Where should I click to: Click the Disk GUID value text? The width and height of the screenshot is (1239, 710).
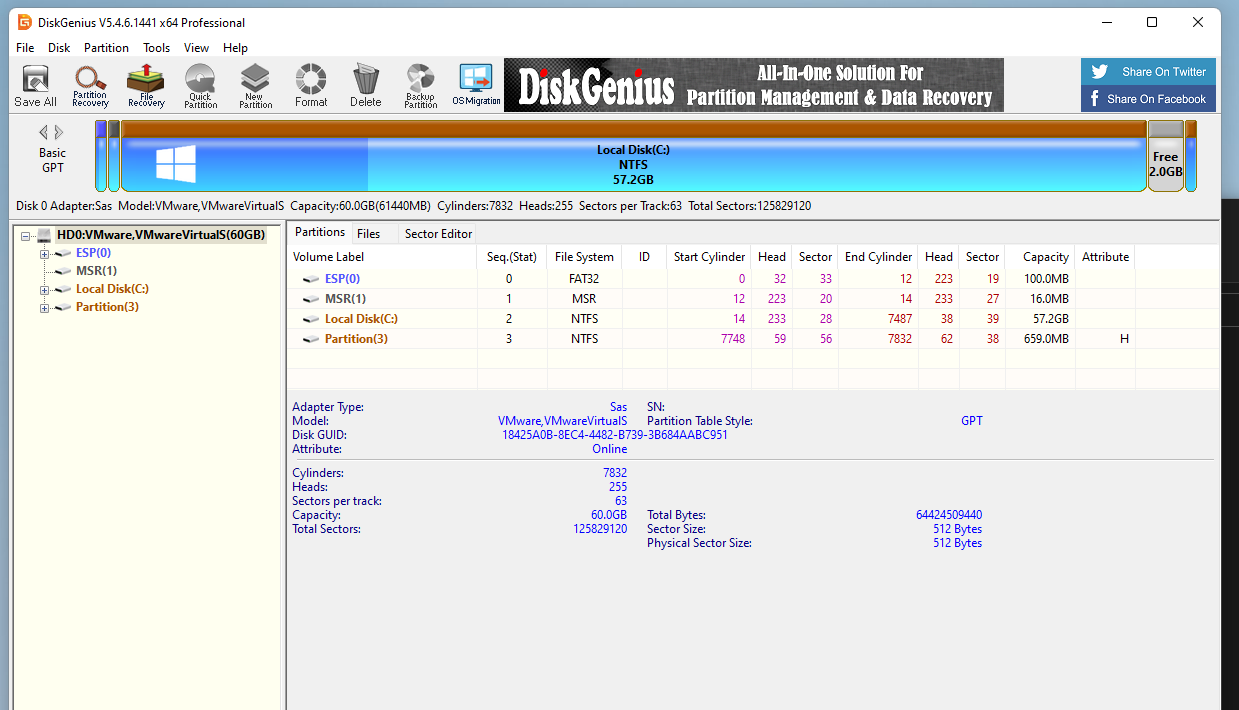[614, 435]
